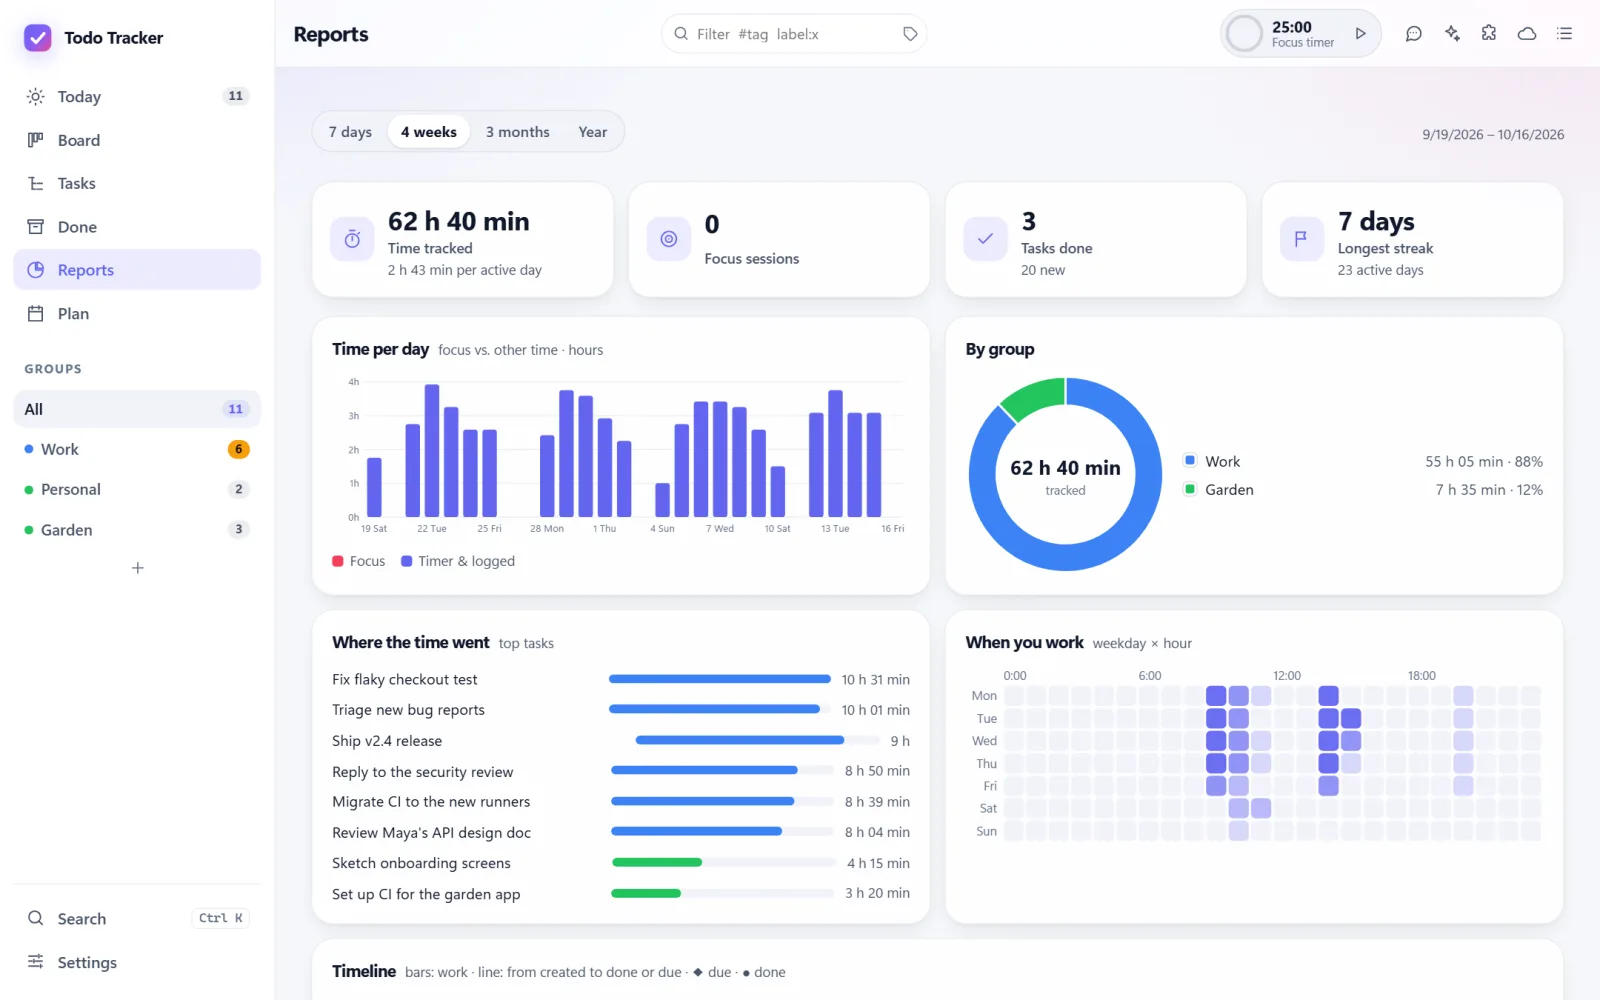1600x1000 pixels.
Task: Click the Work legend swatch in By group
Action: (1190, 461)
